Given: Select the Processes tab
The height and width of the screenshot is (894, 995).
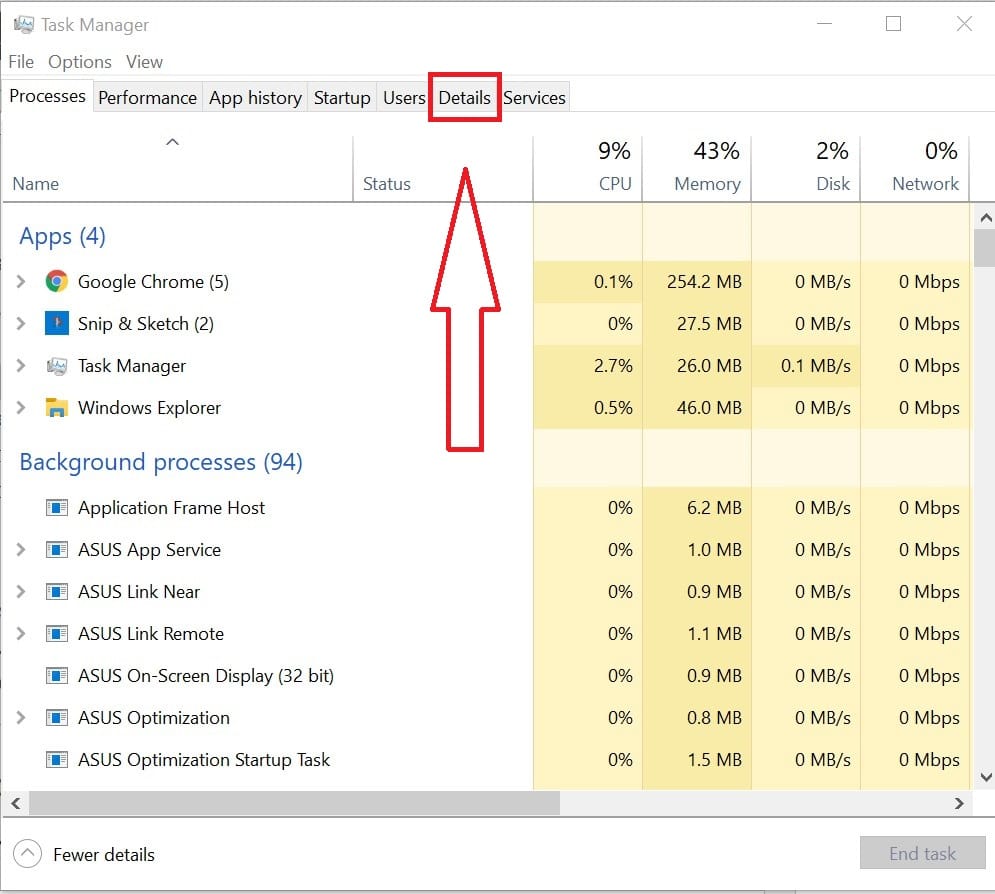Looking at the screenshot, I should click(48, 96).
